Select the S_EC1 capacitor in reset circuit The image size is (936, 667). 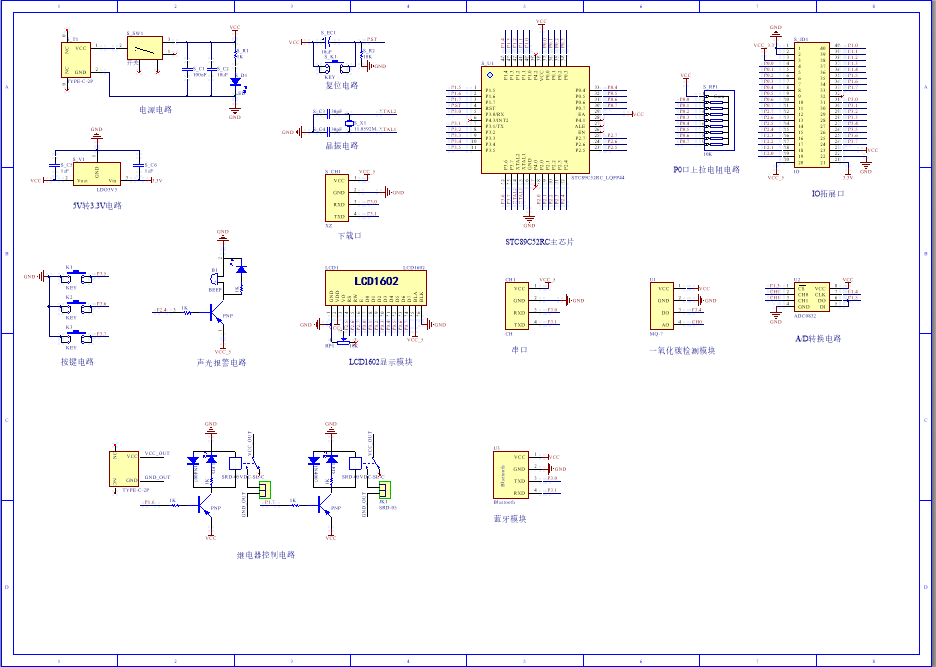pos(327,42)
